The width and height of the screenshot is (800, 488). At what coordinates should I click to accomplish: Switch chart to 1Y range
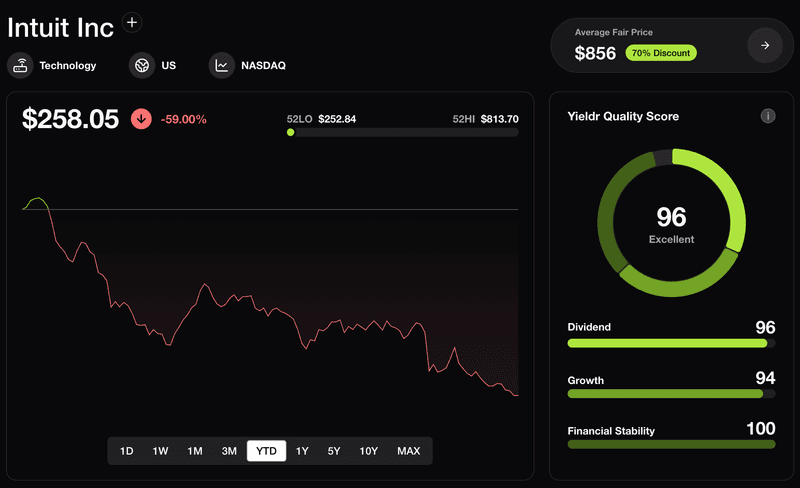click(x=302, y=451)
